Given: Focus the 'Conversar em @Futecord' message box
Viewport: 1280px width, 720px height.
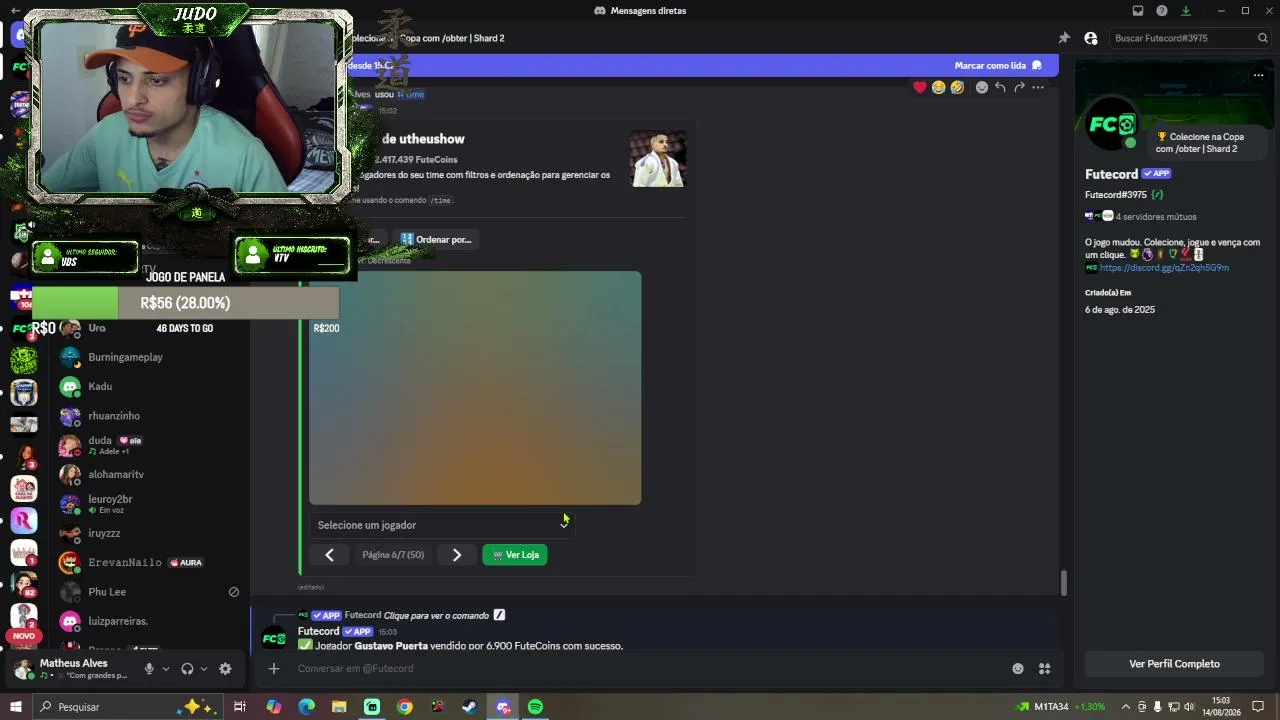Looking at the screenshot, I should pyautogui.click(x=640, y=669).
